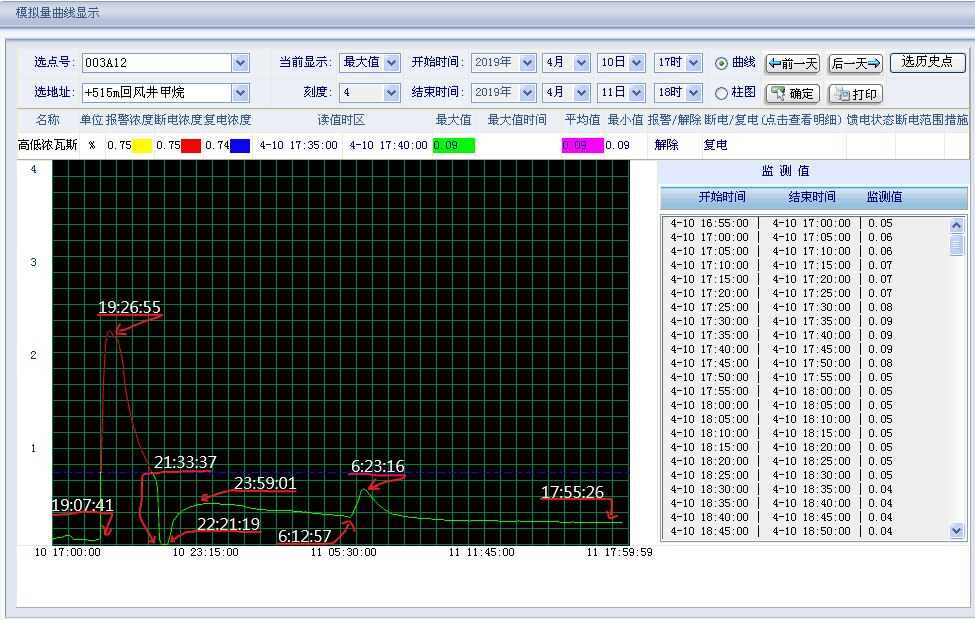Click the 复电 detail link in table
This screenshot has height=620, width=975.
[x=715, y=145]
